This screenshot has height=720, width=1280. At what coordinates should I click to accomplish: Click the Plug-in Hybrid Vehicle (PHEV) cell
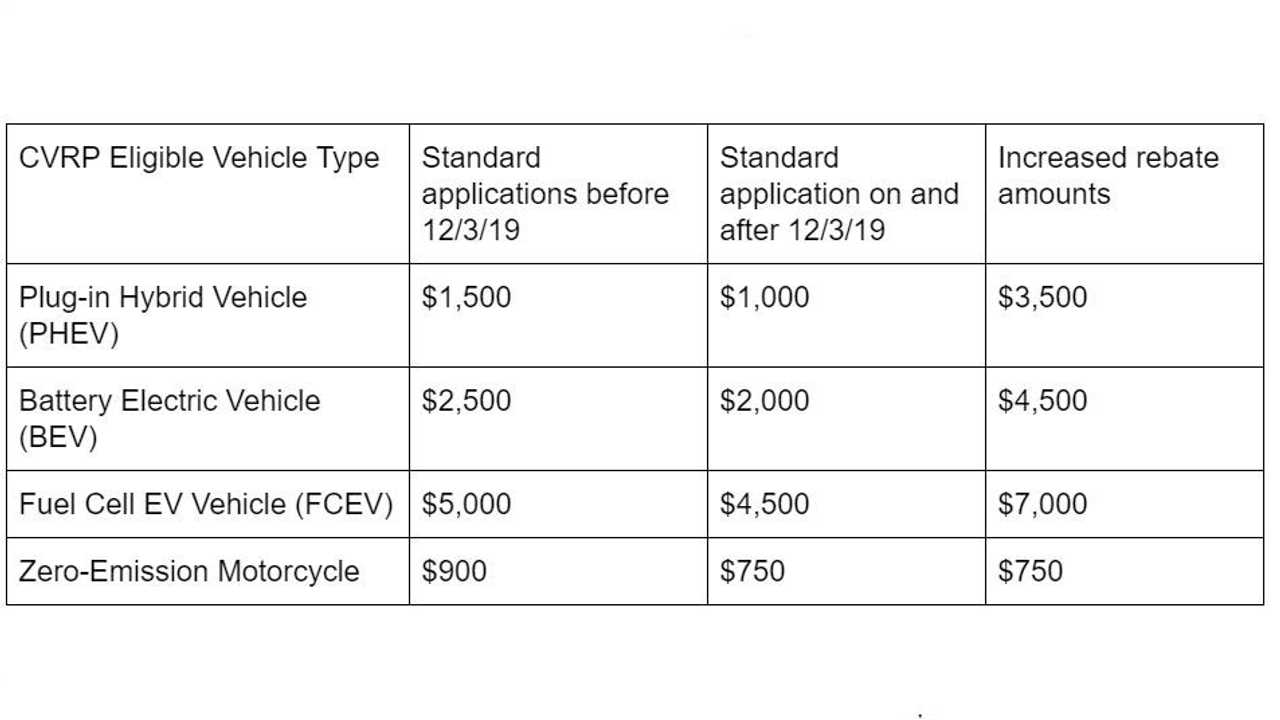click(x=163, y=315)
